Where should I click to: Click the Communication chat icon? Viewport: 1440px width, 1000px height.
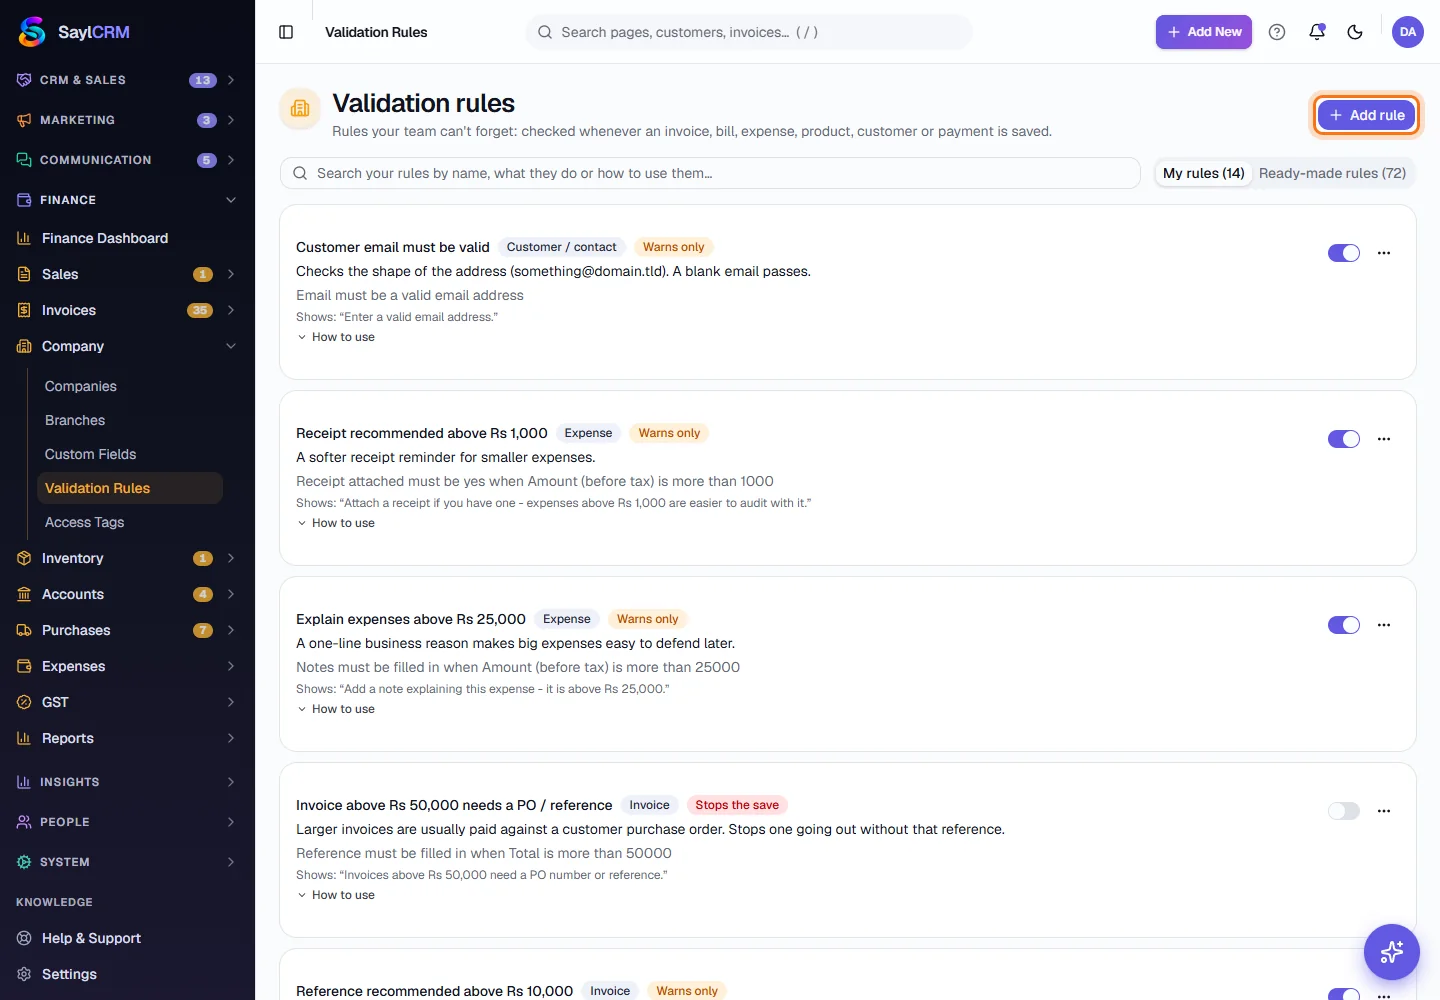point(24,160)
